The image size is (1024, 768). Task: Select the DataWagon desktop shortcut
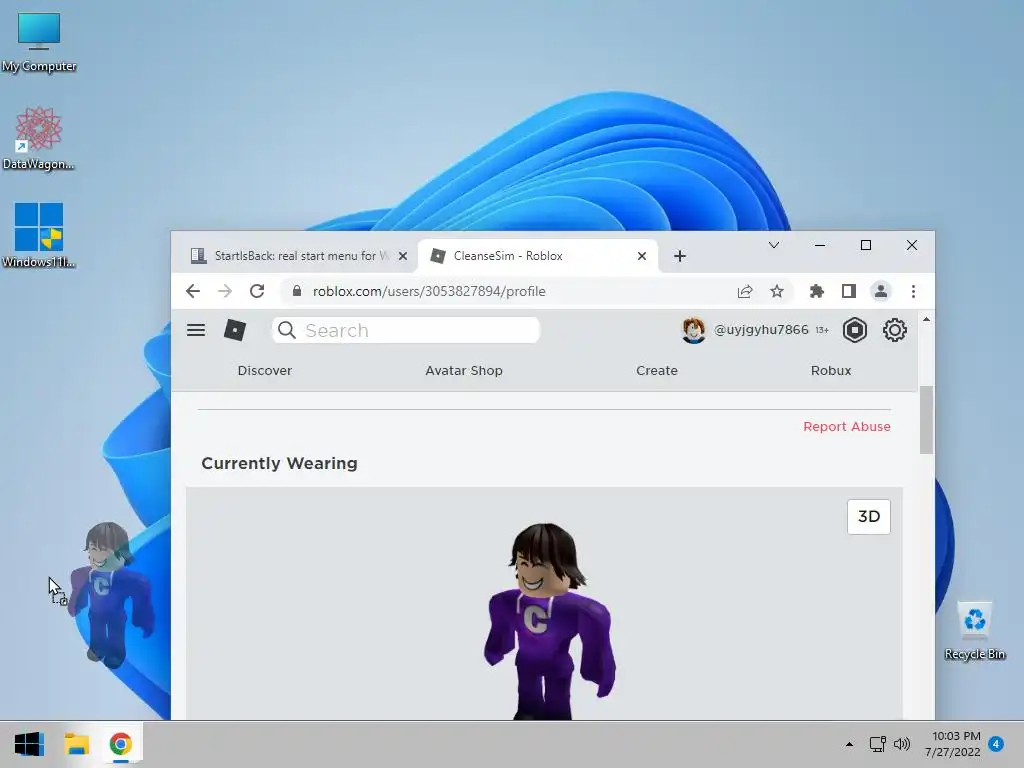click(x=39, y=138)
